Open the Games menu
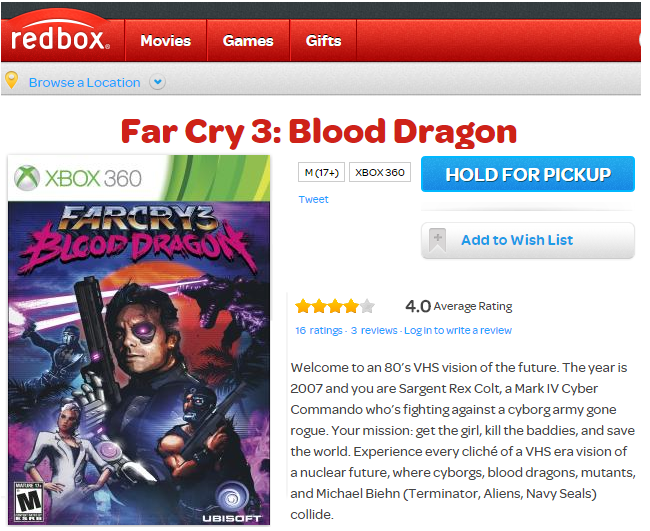Image resolution: width=650 pixels, height=531 pixels. [x=248, y=41]
